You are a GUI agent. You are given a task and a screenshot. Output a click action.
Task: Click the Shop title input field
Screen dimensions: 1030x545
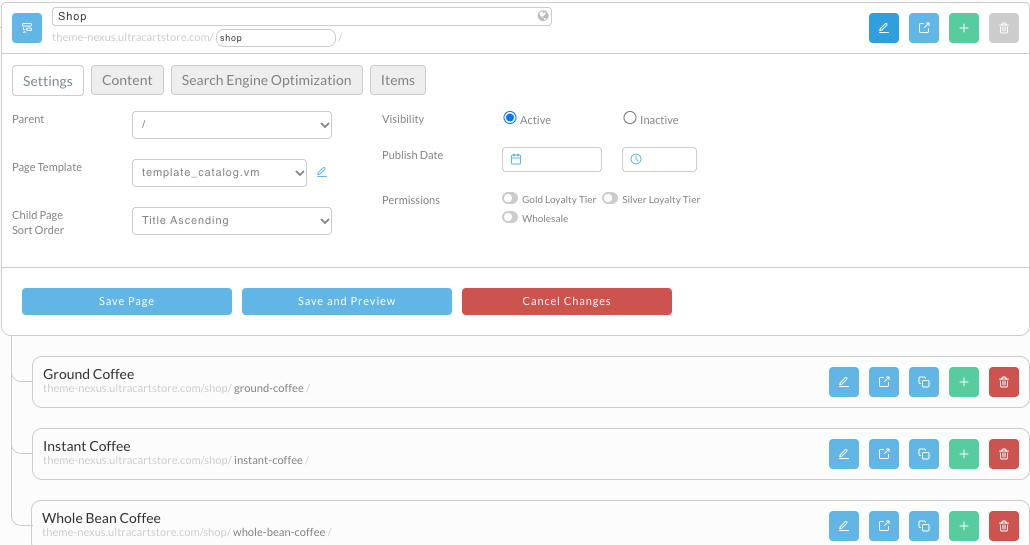302,16
